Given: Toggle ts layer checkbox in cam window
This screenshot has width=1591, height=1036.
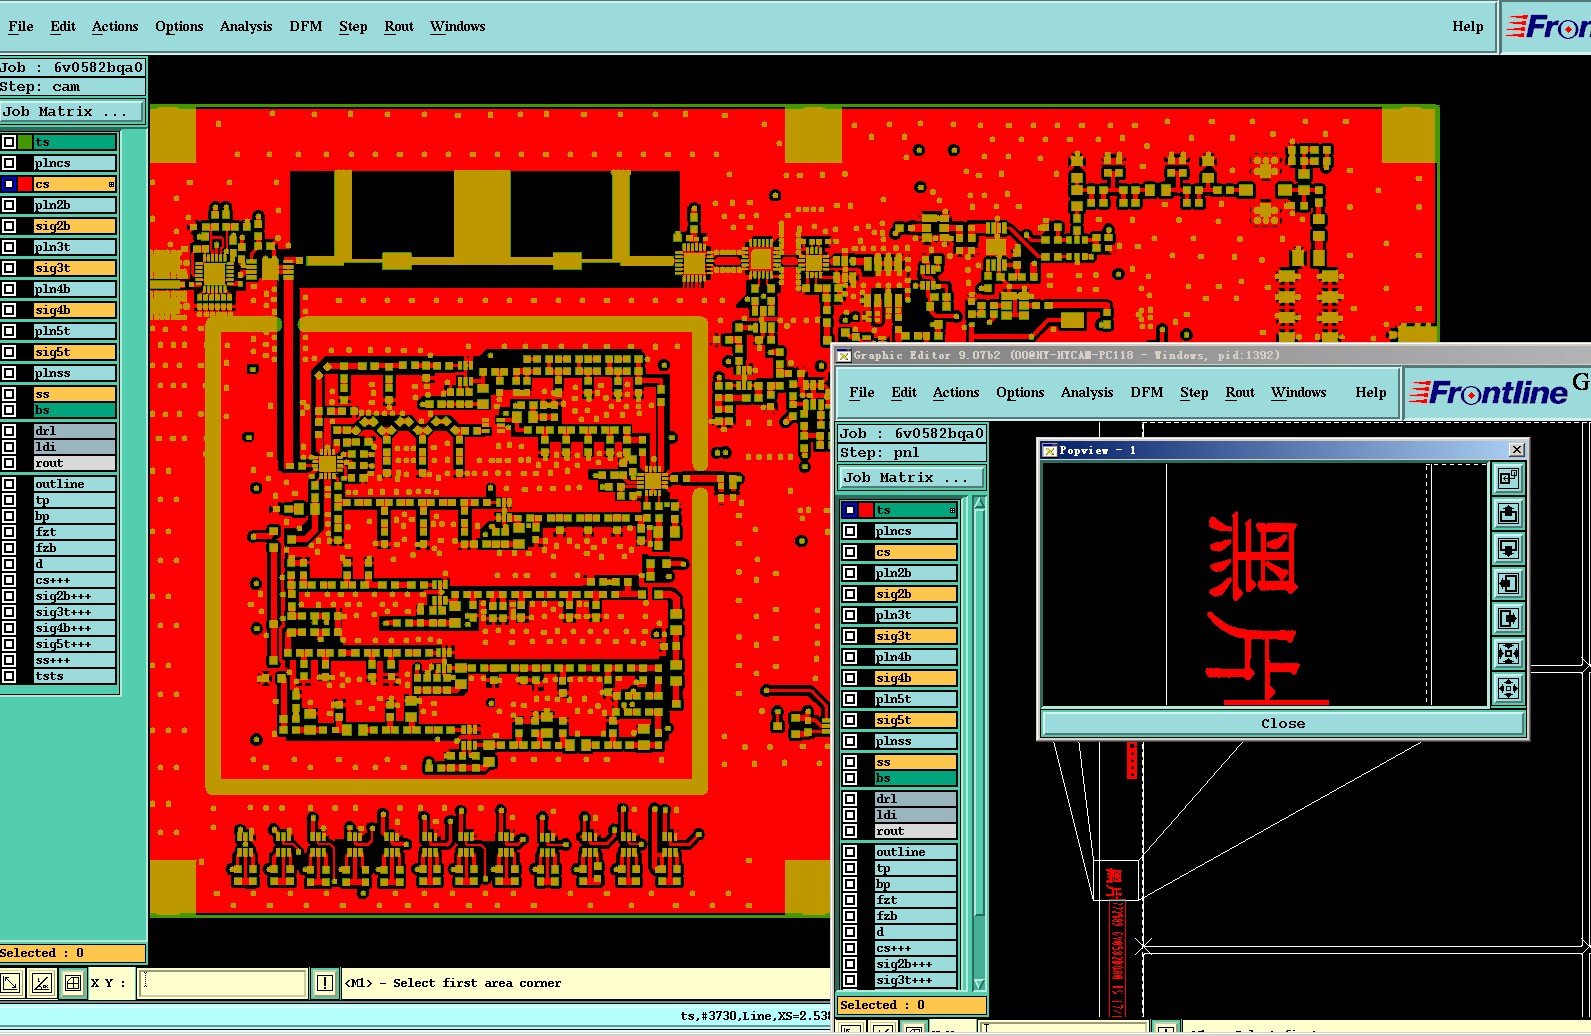Looking at the screenshot, I should click(9, 142).
